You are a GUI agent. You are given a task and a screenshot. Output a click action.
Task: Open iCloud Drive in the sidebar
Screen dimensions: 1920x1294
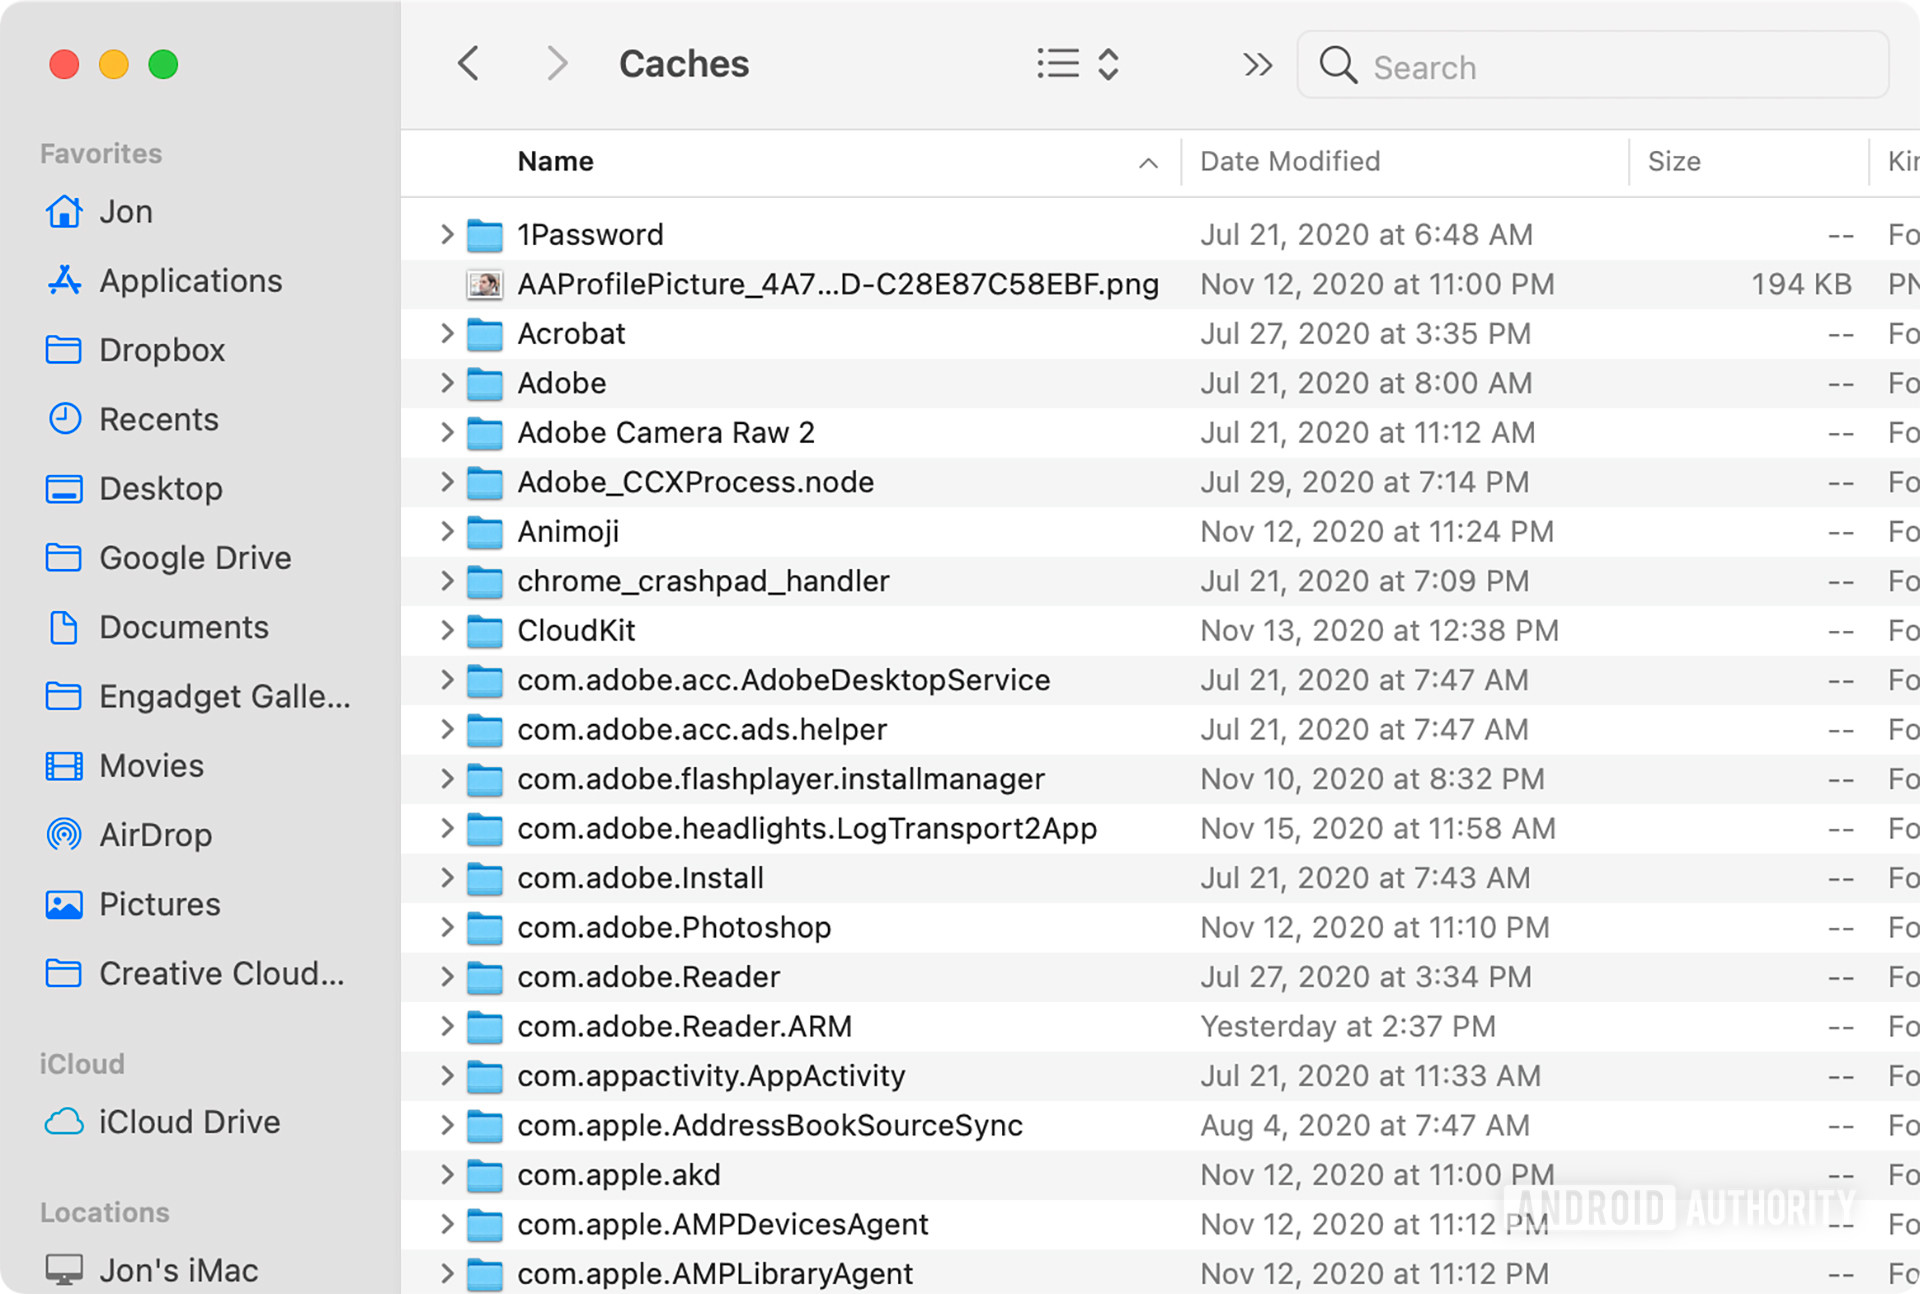click(189, 1122)
